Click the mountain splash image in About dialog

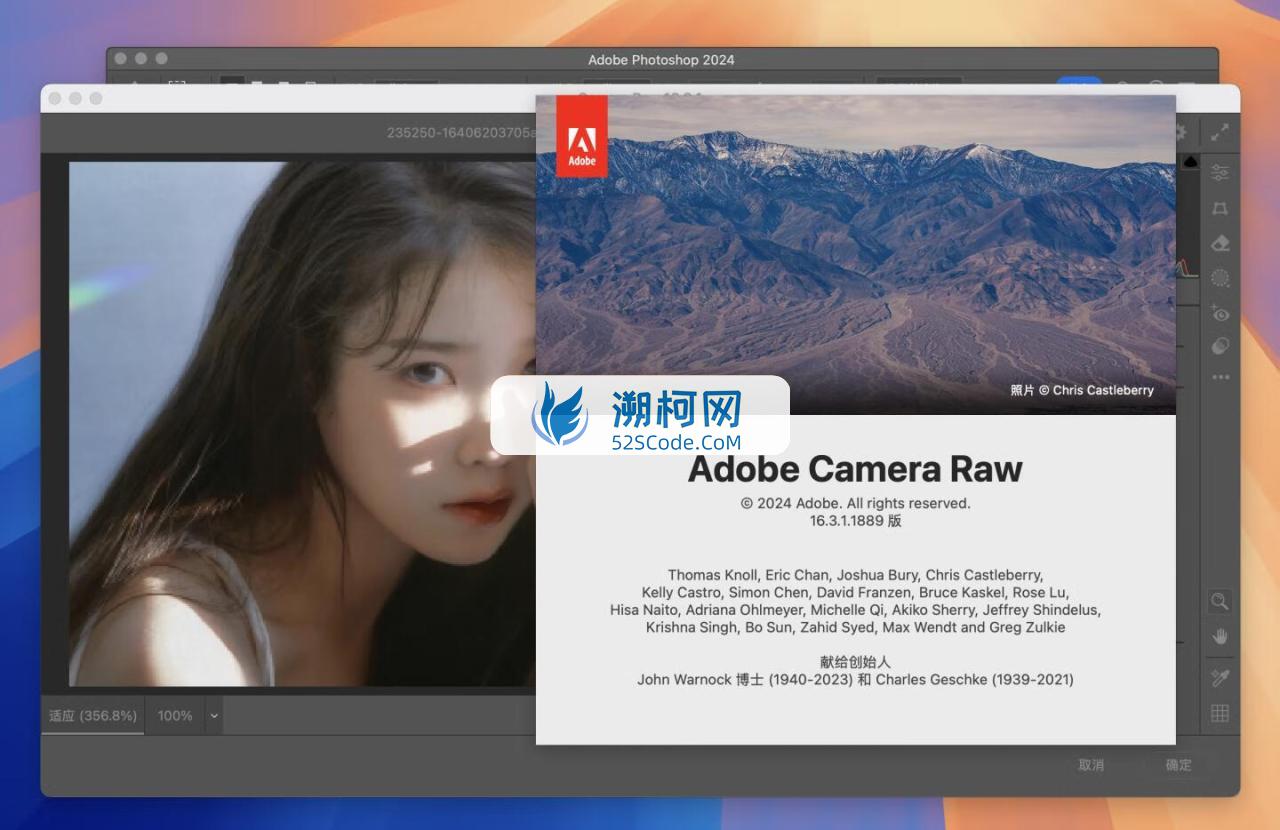(855, 255)
